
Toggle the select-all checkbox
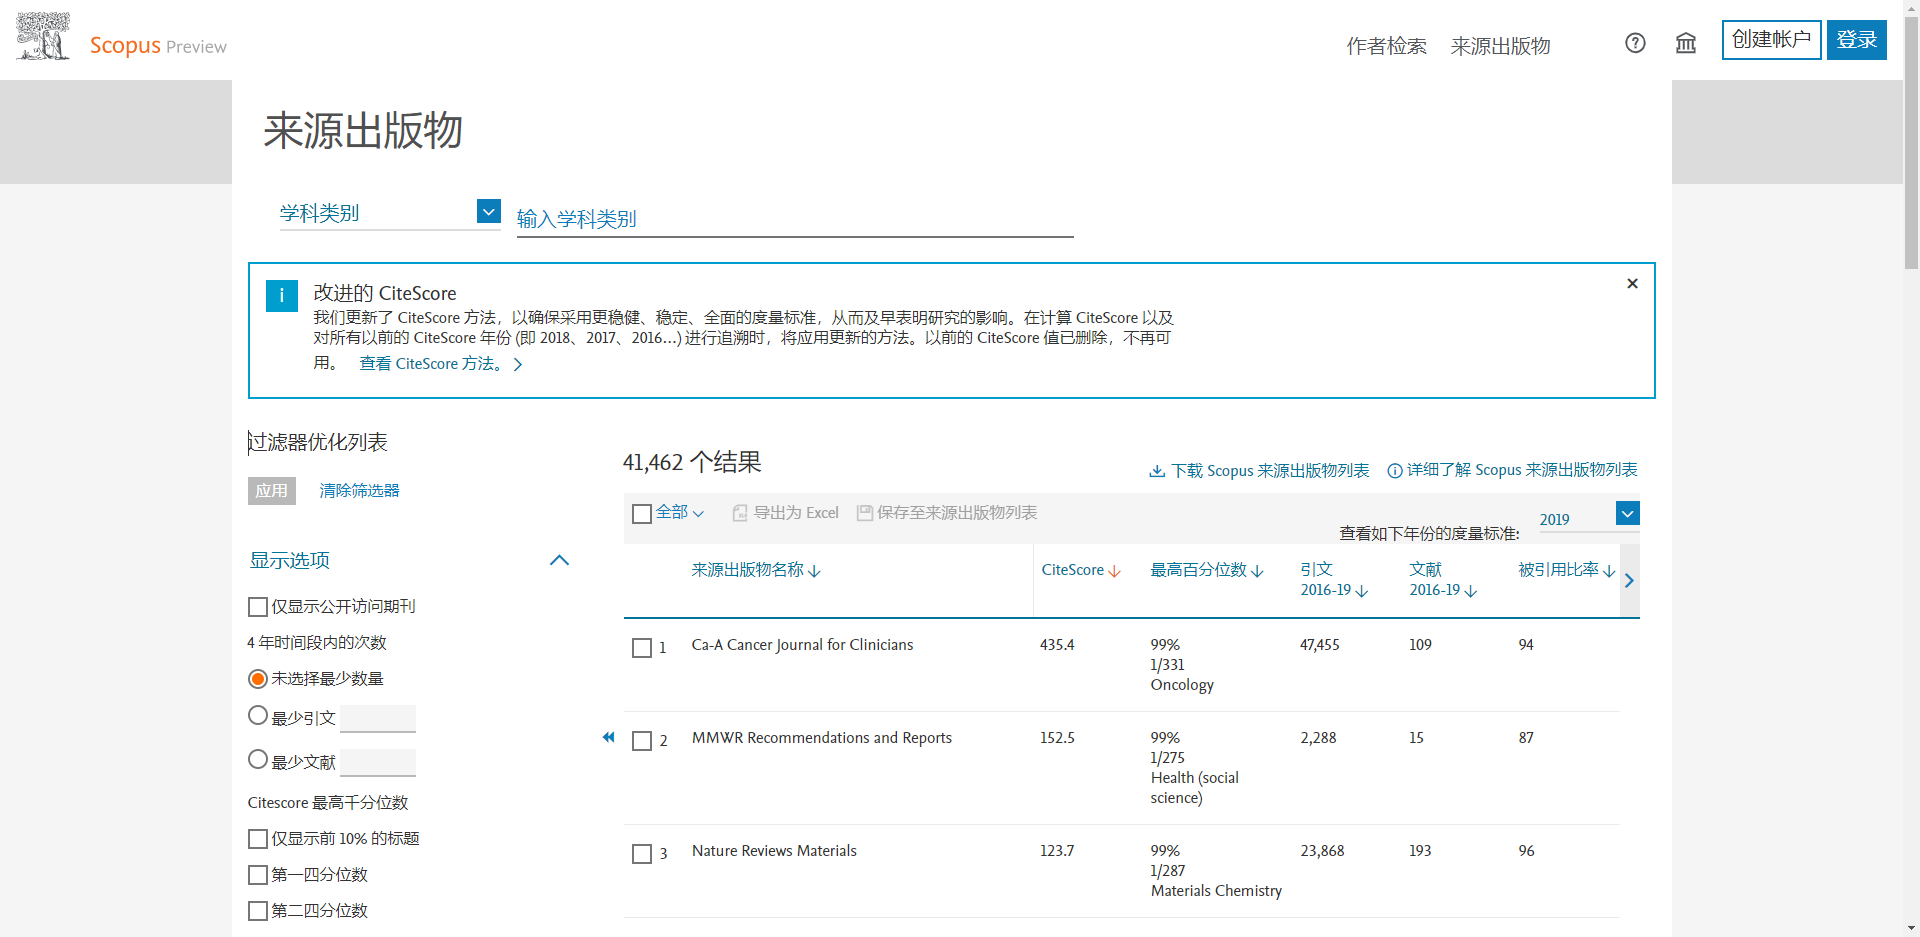click(x=642, y=514)
